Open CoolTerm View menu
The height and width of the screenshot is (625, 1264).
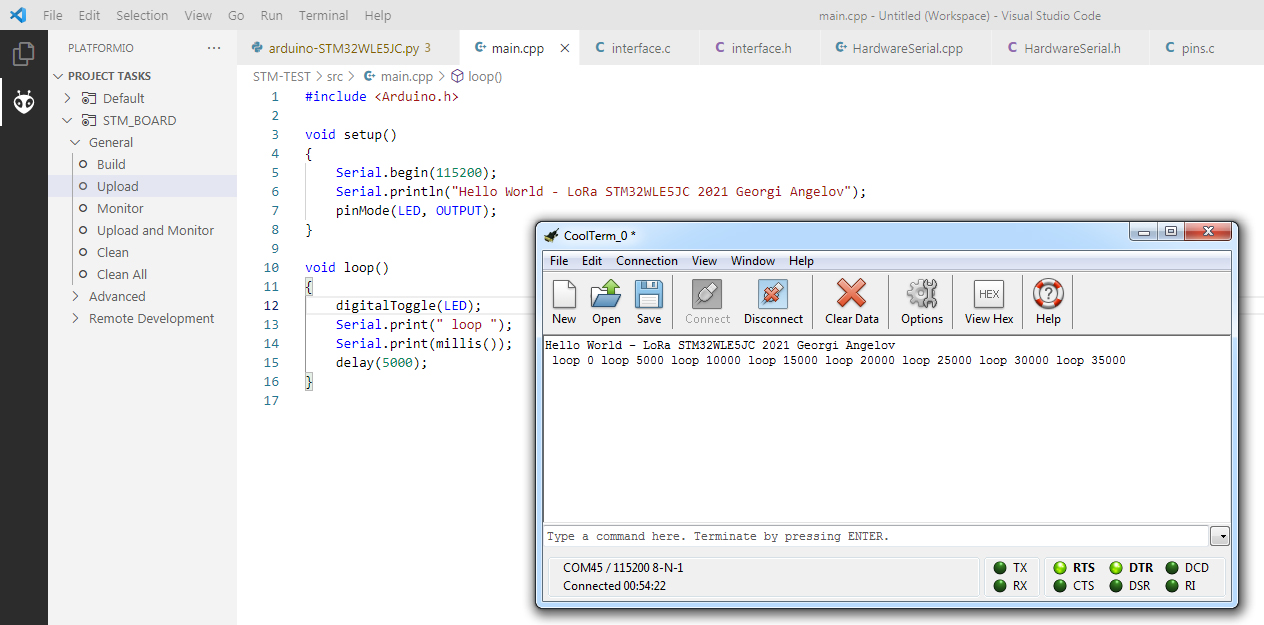(x=704, y=260)
